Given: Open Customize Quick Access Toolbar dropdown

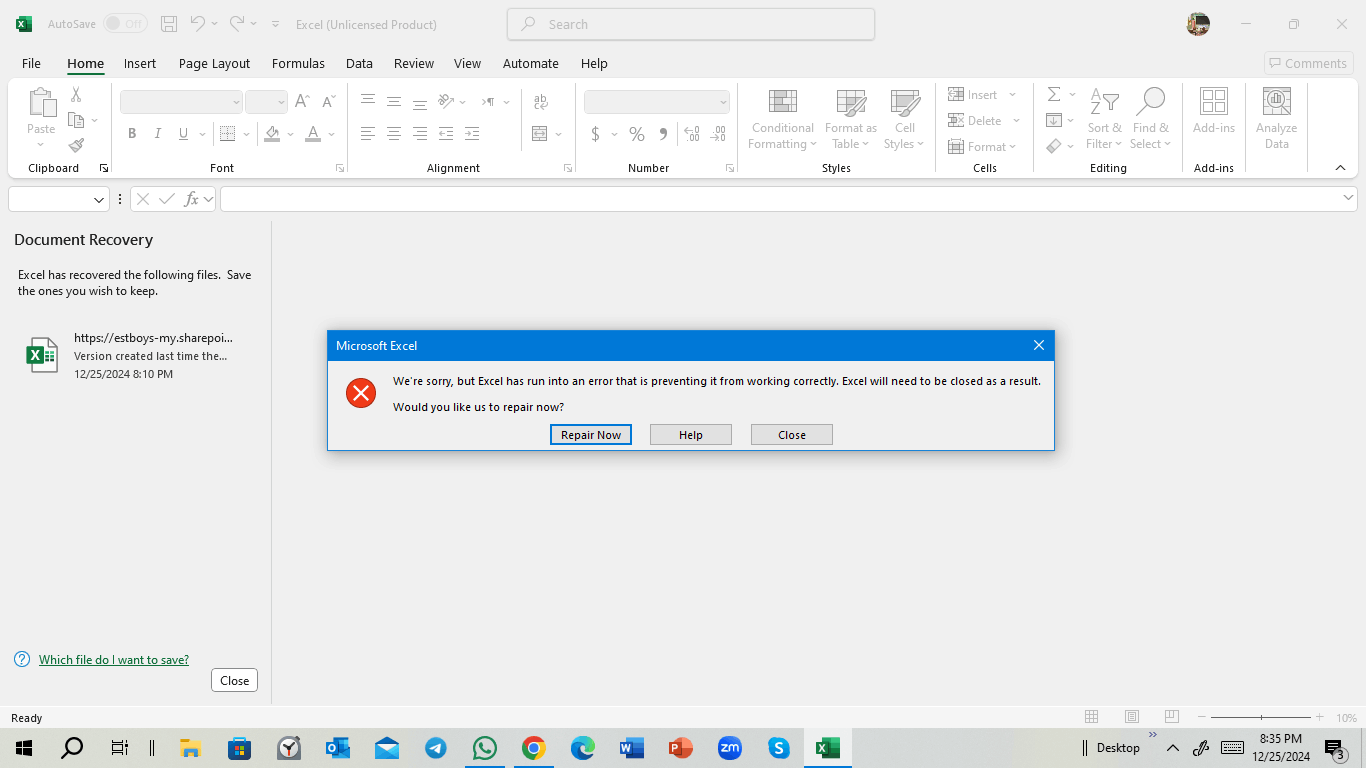Looking at the screenshot, I should pos(276,24).
